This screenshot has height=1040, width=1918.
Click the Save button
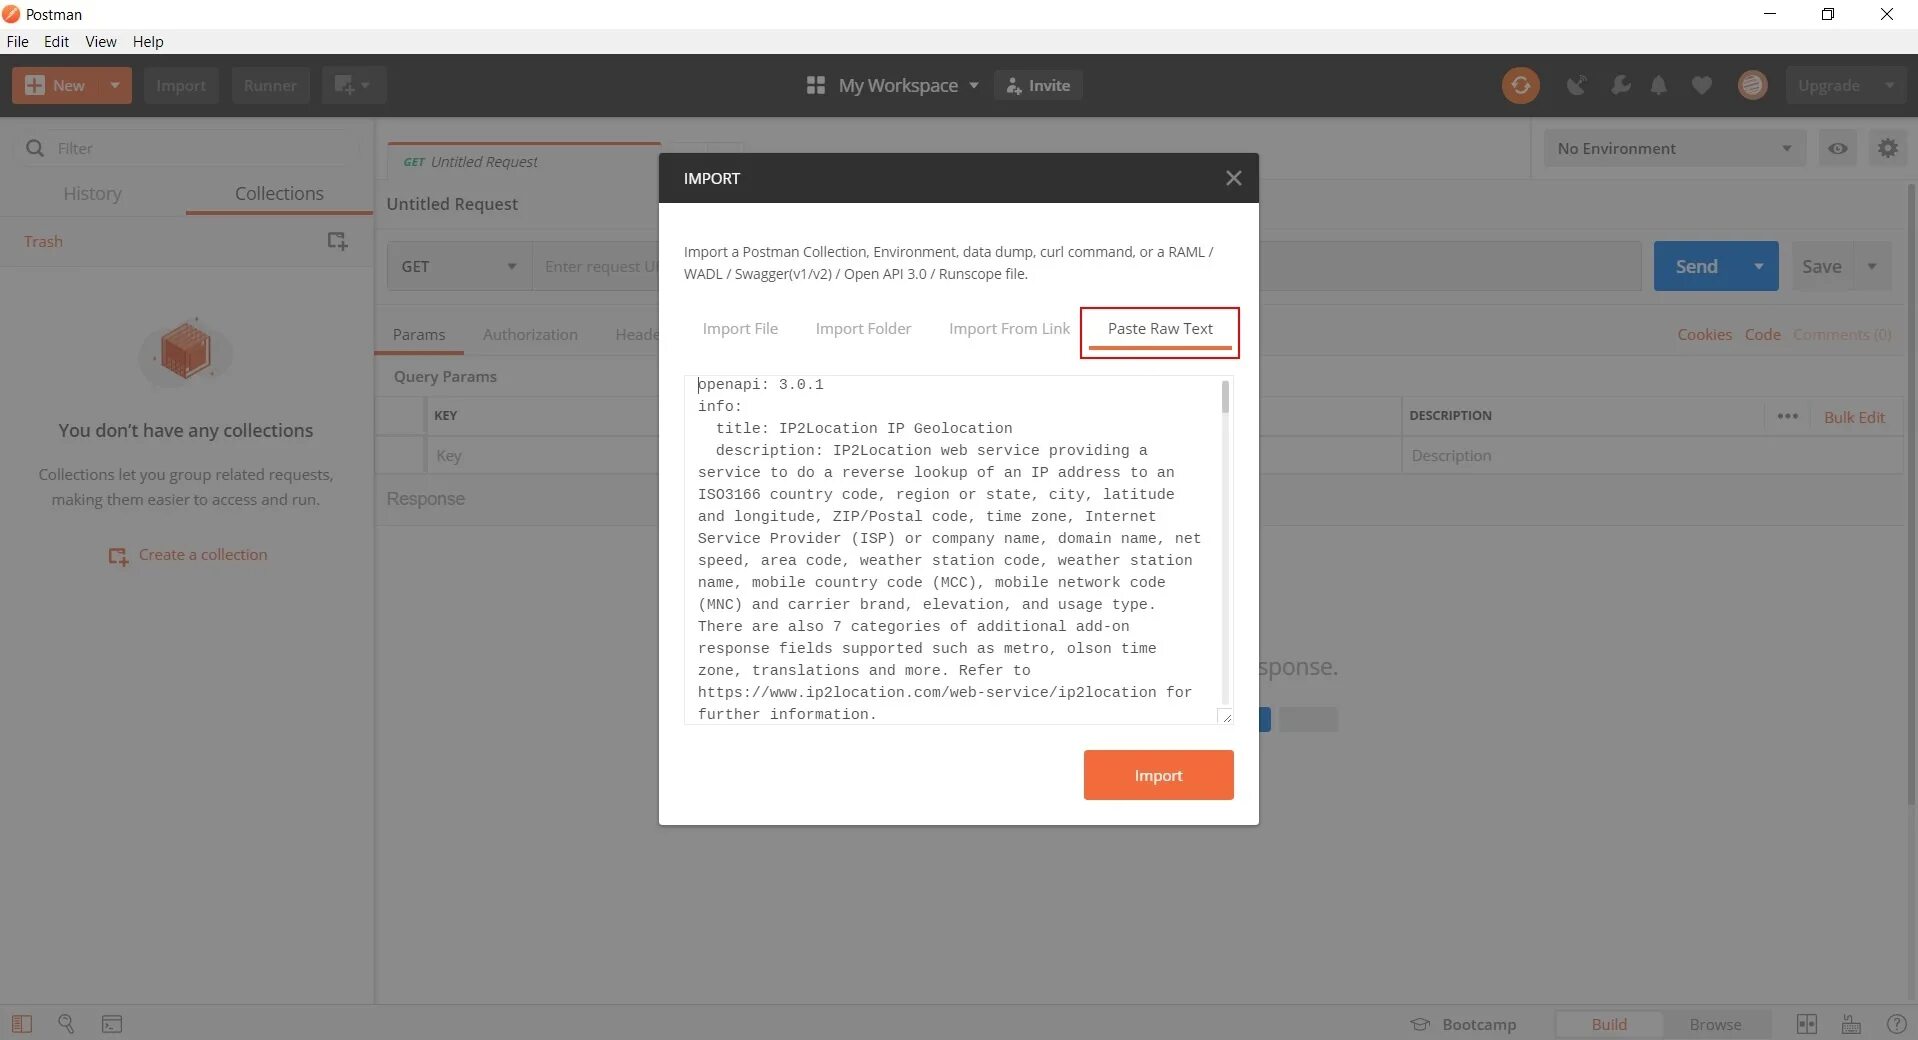(x=1821, y=266)
